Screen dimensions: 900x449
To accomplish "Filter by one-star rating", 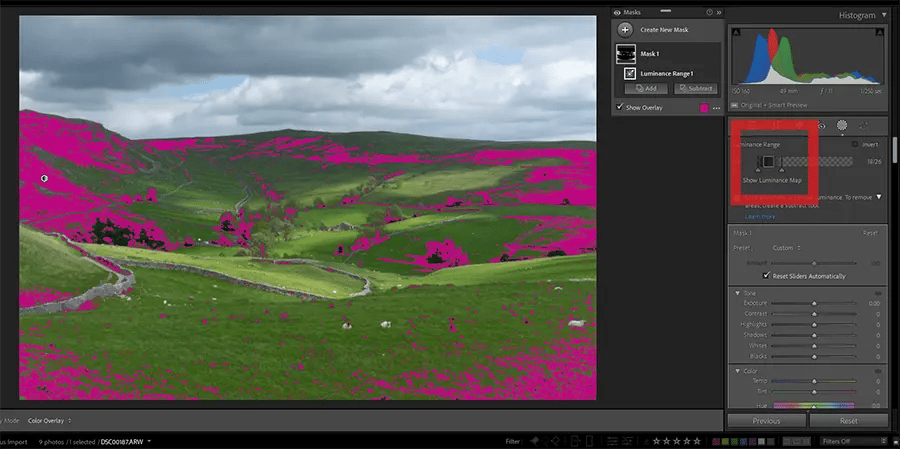I will tap(657, 442).
